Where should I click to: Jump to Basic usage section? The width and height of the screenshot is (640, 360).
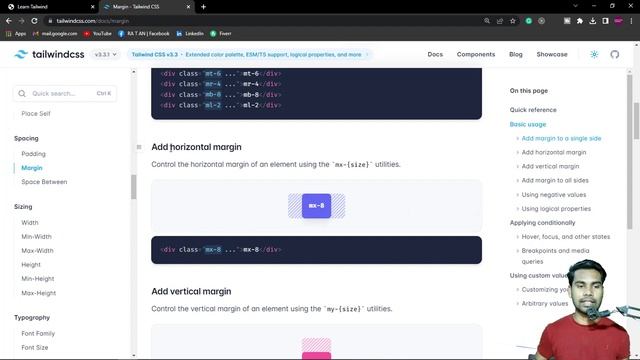click(x=527, y=124)
